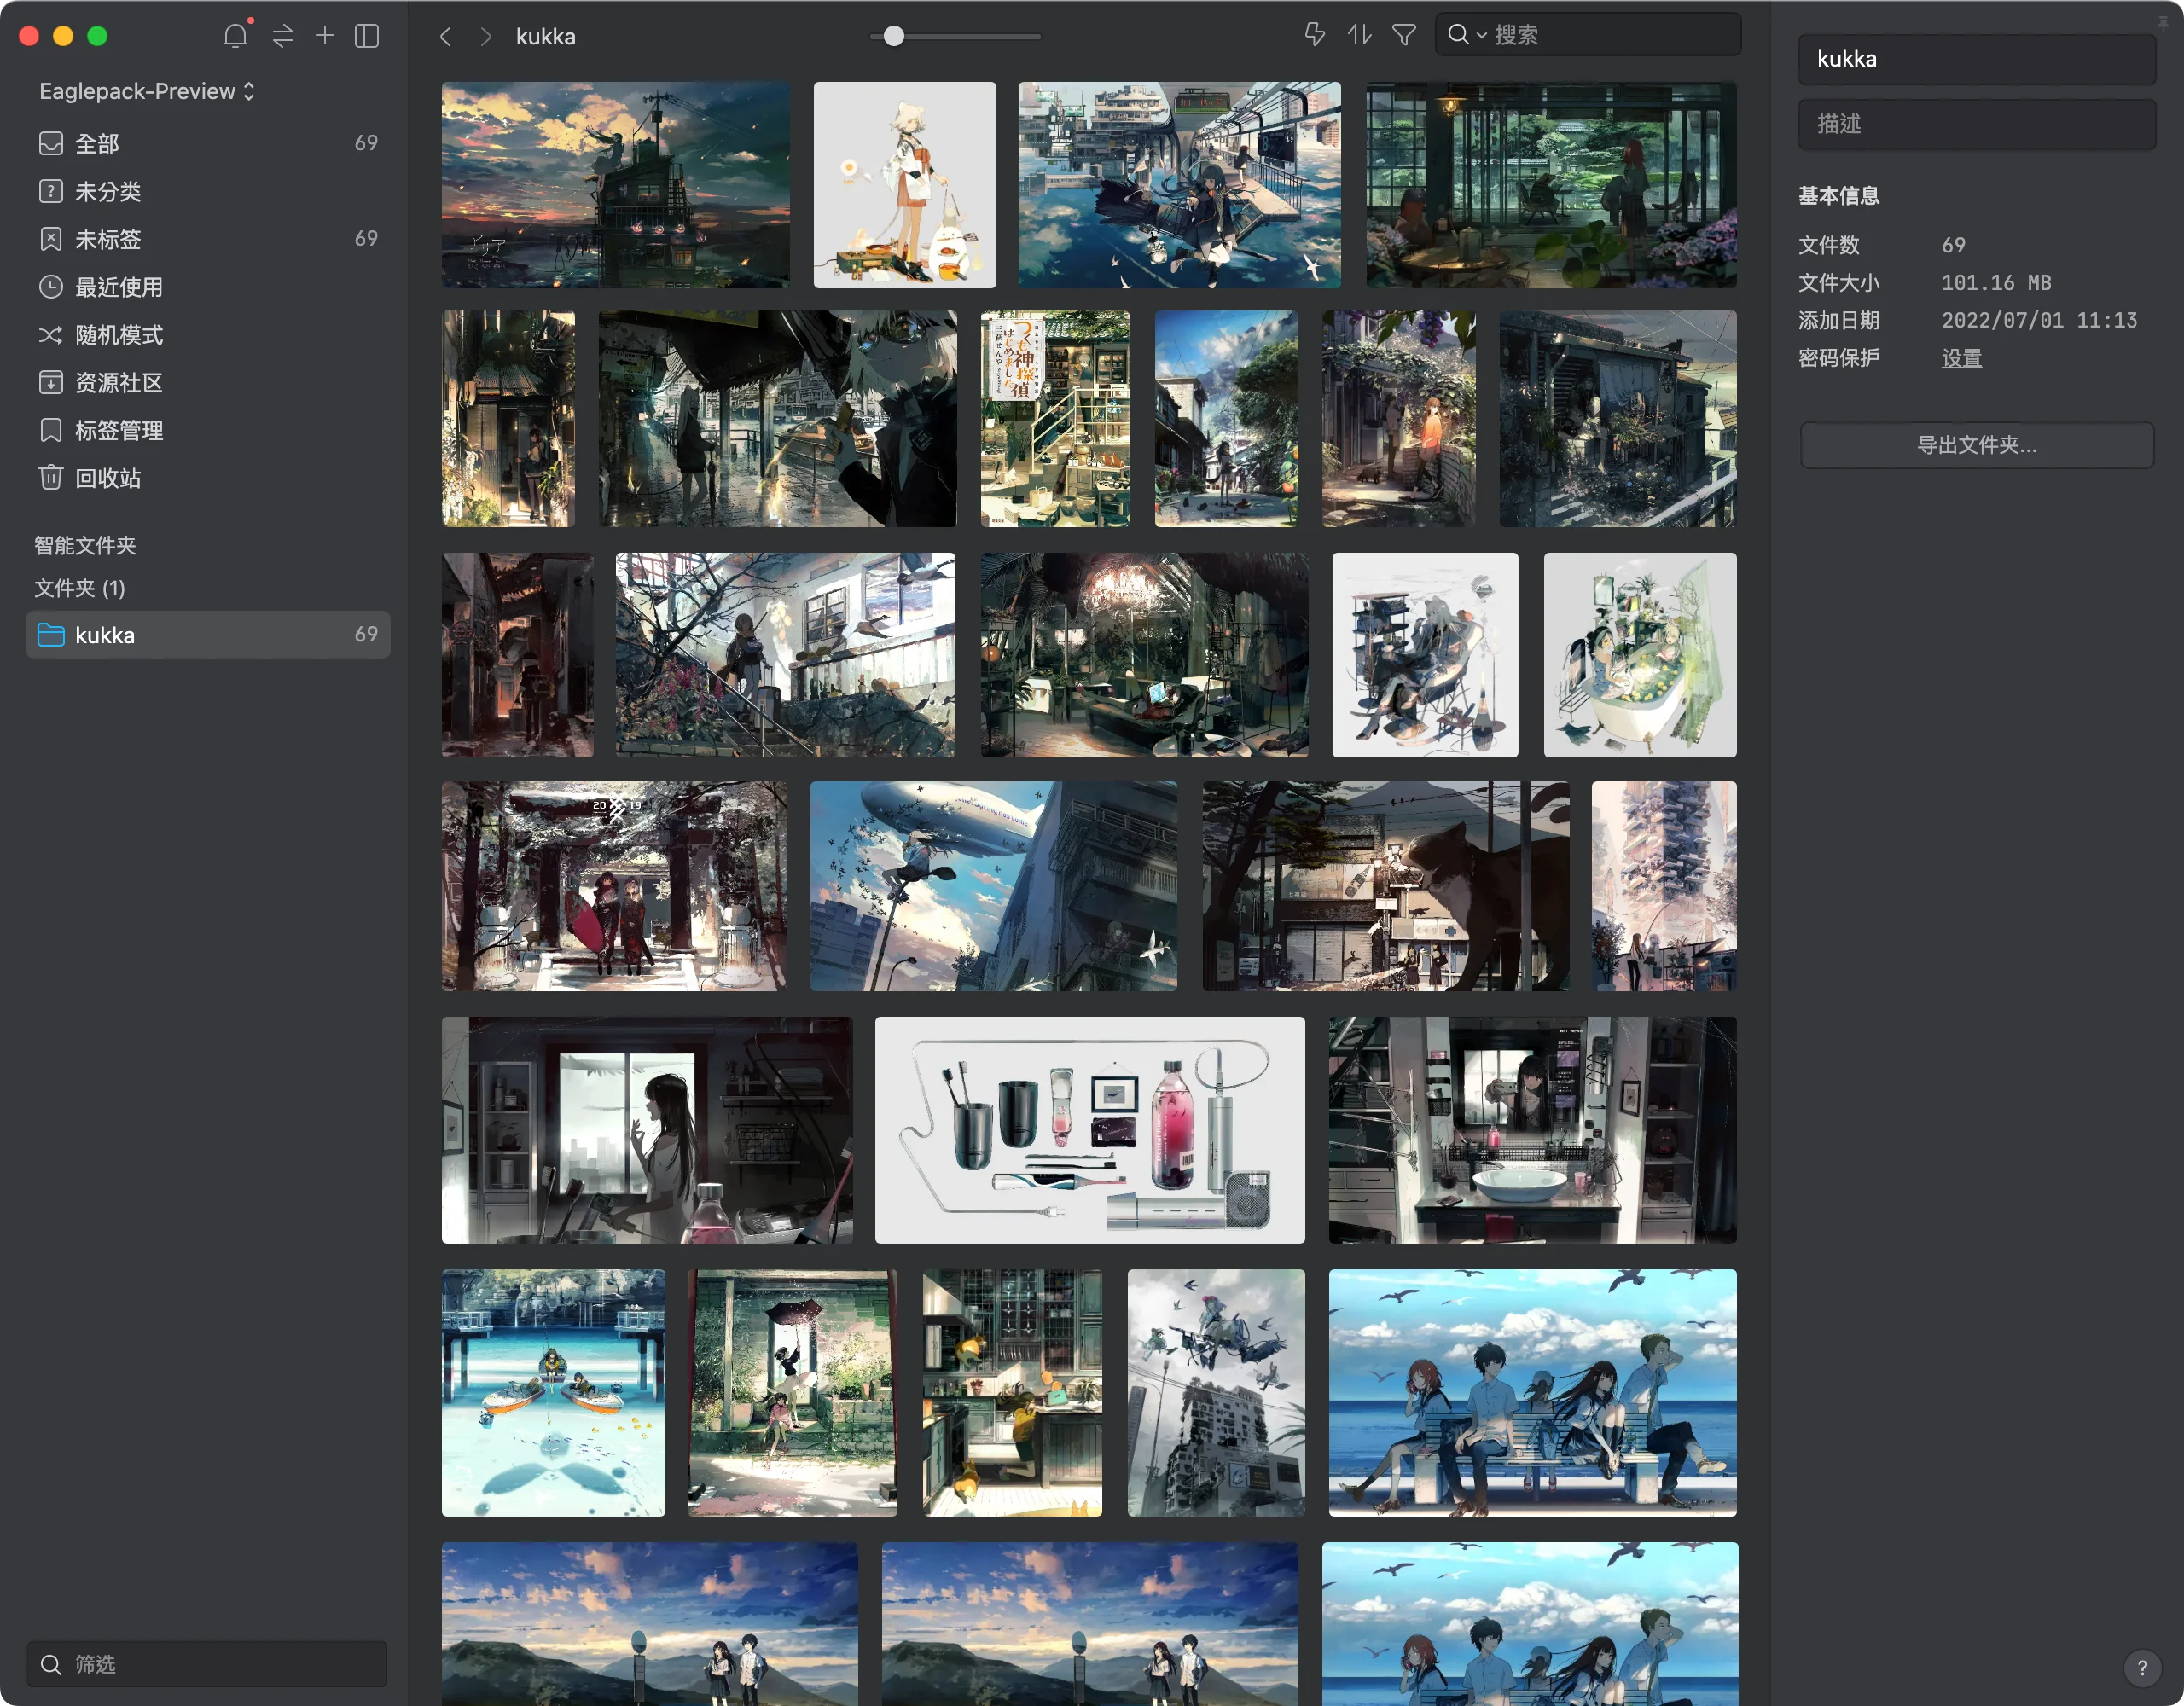Image resolution: width=2184 pixels, height=1706 pixels.
Task: Open the filter funnel icon
Action: [x=1404, y=35]
